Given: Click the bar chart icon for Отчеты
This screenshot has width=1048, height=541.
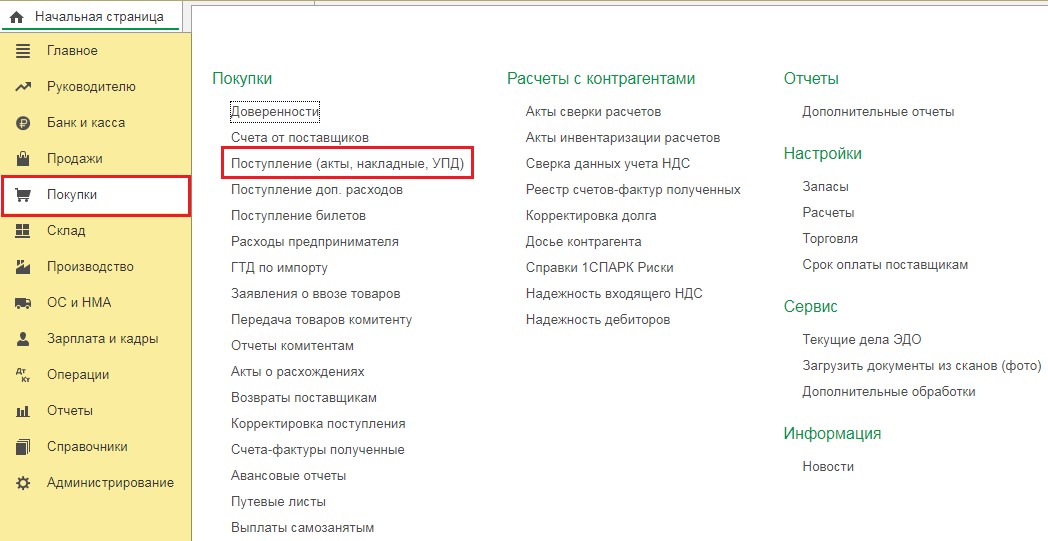Looking at the screenshot, I should coord(23,411).
